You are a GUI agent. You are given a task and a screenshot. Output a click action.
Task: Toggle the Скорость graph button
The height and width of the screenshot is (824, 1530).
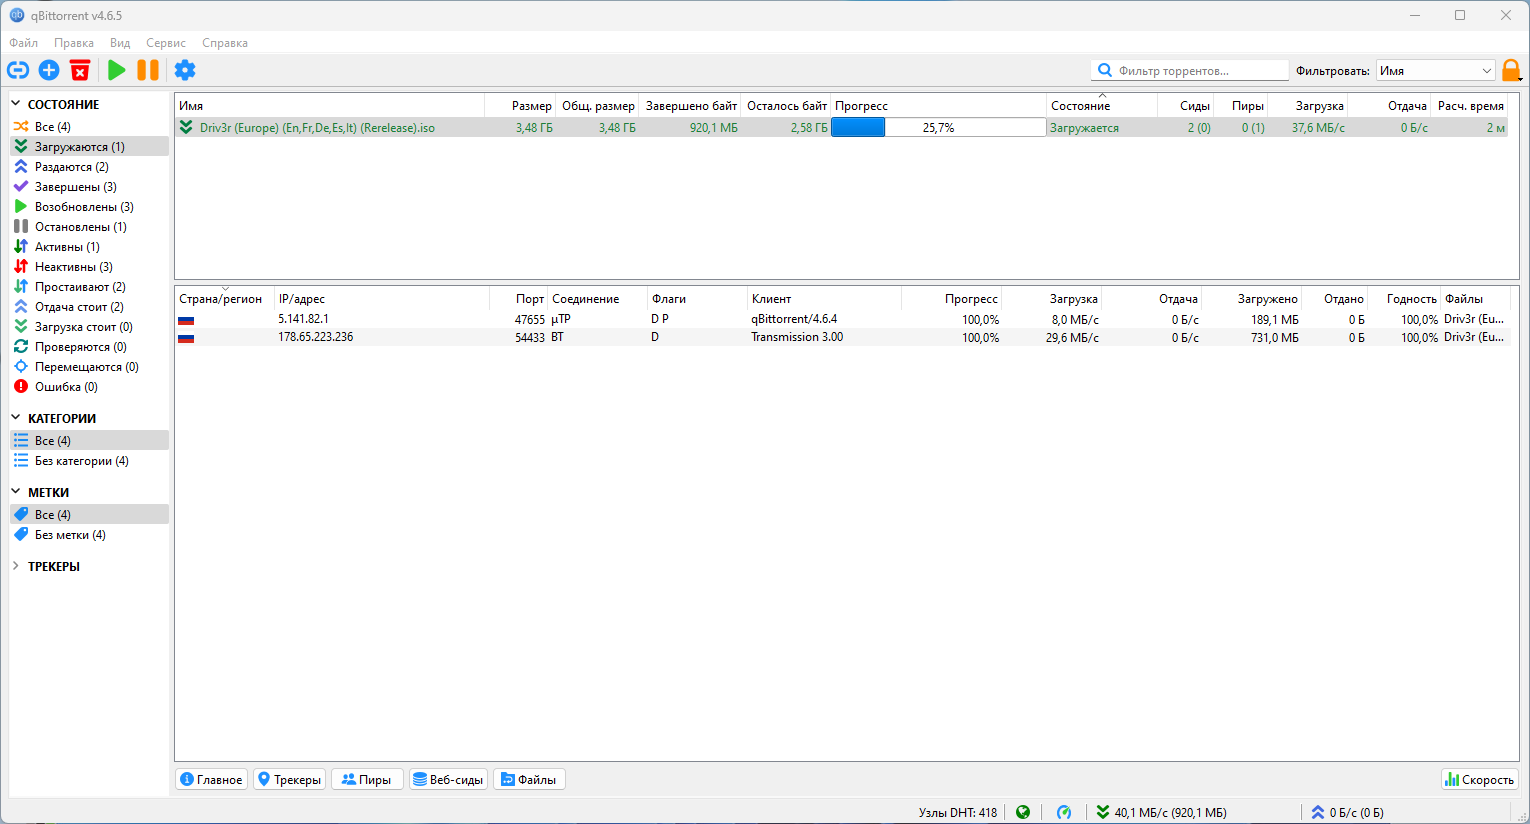1479,779
